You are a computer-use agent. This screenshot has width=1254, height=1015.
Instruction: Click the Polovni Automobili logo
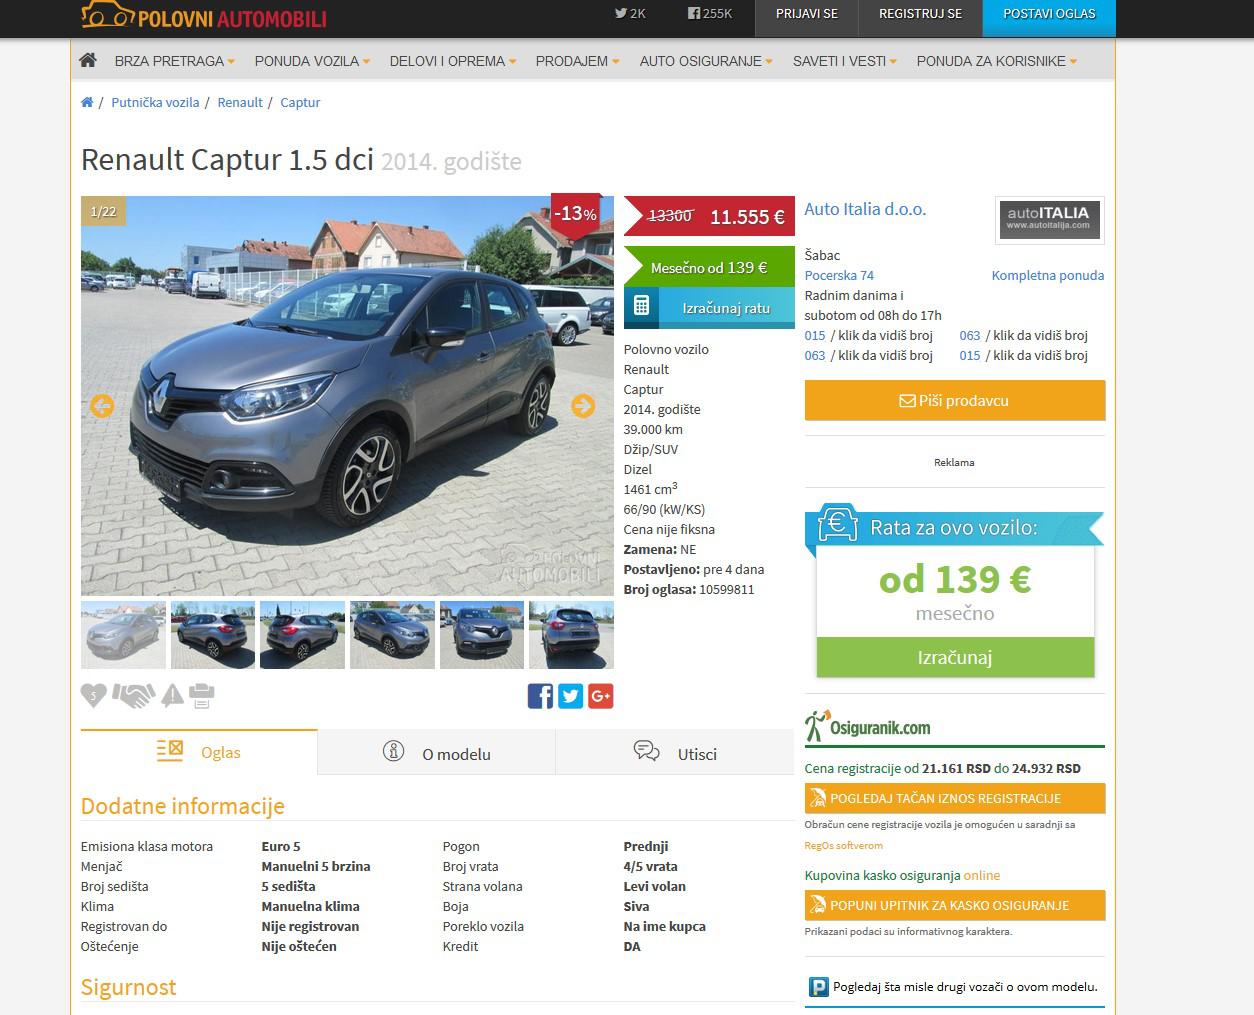click(x=204, y=16)
